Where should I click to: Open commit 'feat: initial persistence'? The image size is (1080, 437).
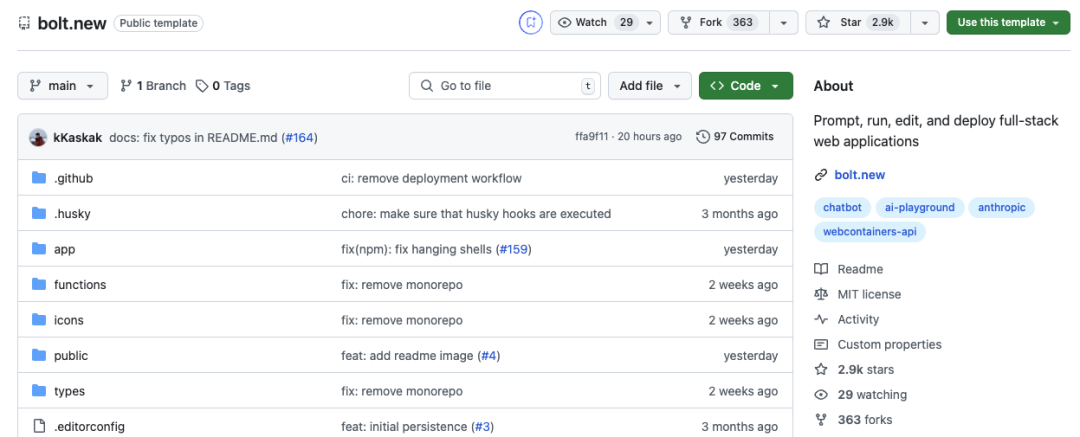tap(405, 427)
